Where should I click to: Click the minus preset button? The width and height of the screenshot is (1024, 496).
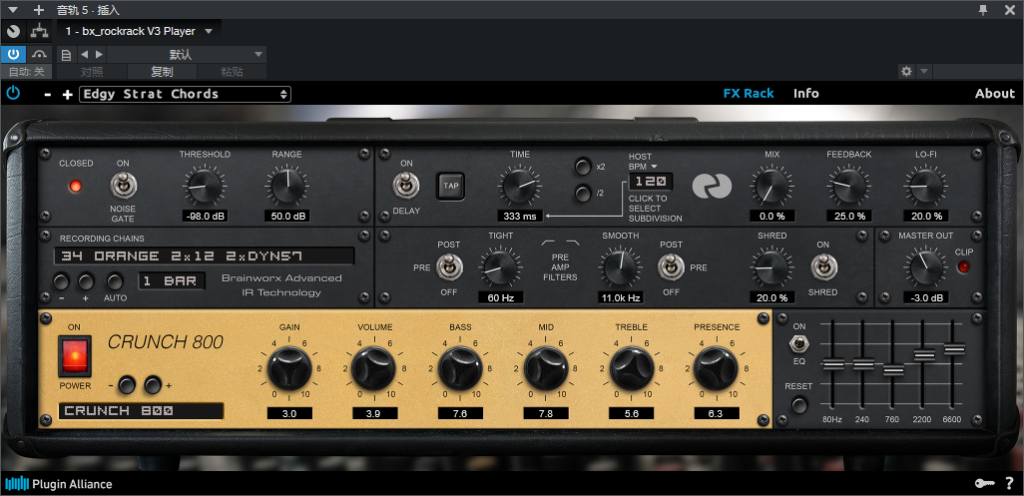48,95
